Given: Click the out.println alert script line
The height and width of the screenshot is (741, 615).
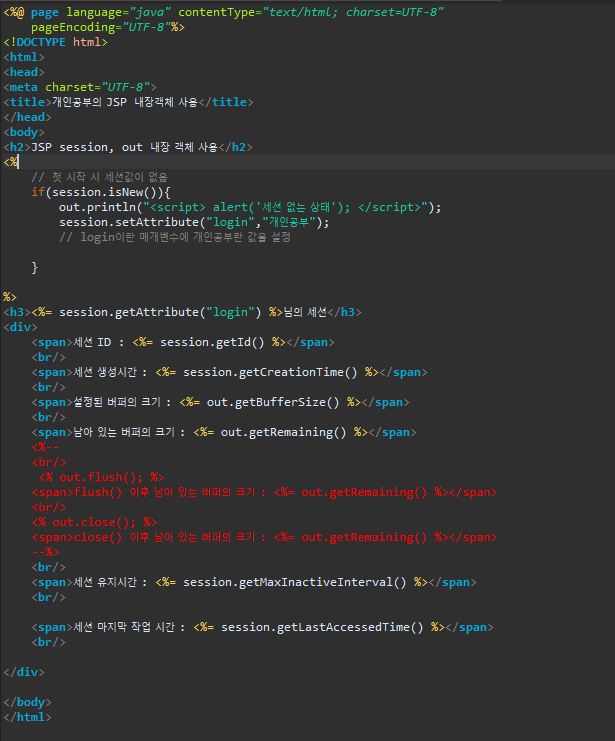Looking at the screenshot, I should click(250, 207).
